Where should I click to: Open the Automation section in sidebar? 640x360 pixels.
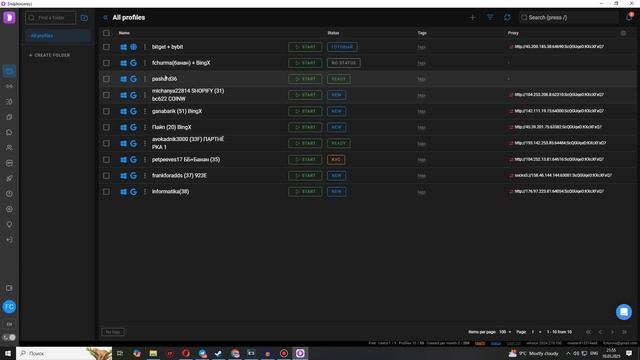(9, 102)
